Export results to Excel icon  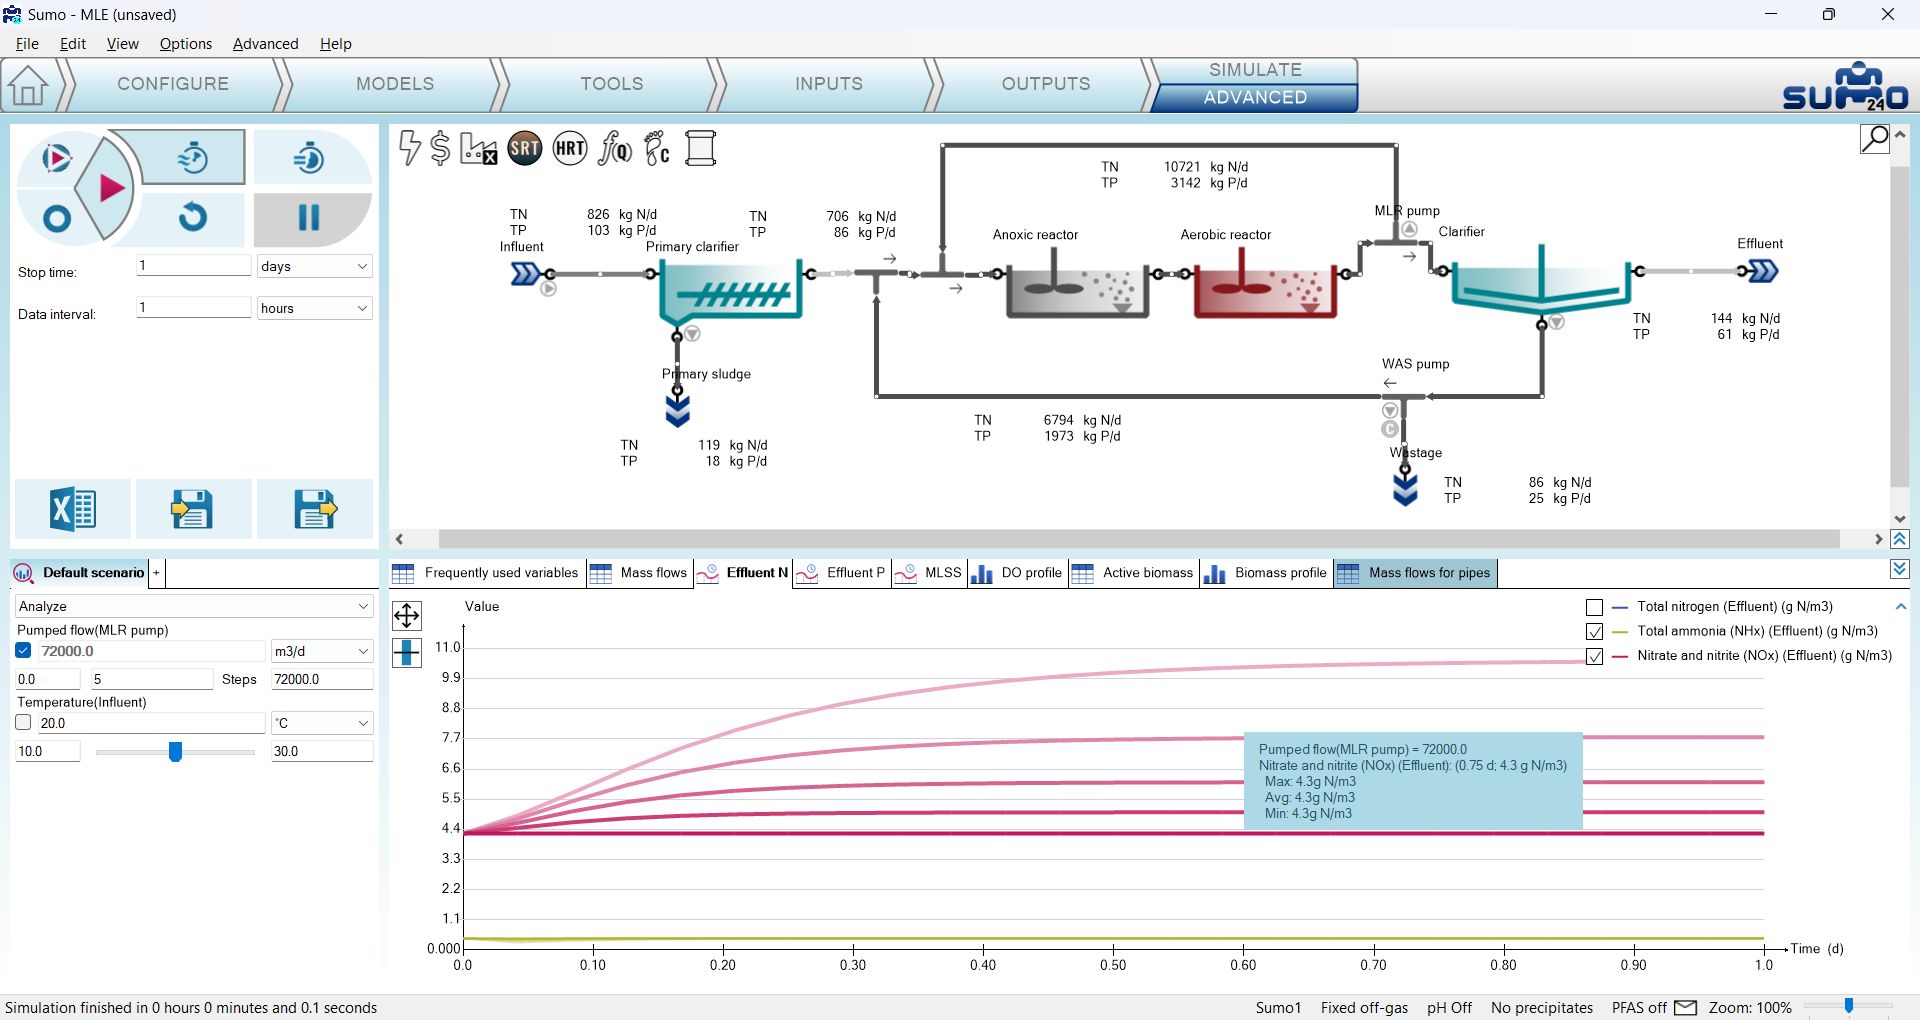click(x=73, y=509)
